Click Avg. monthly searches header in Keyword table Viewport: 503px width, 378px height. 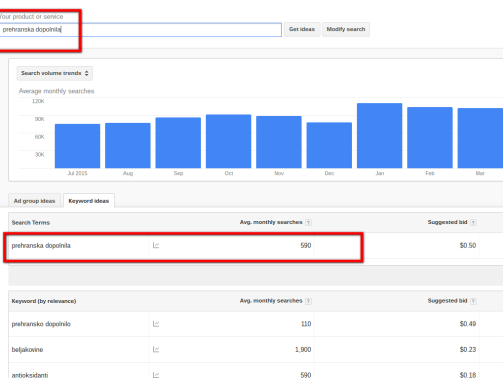(271, 301)
